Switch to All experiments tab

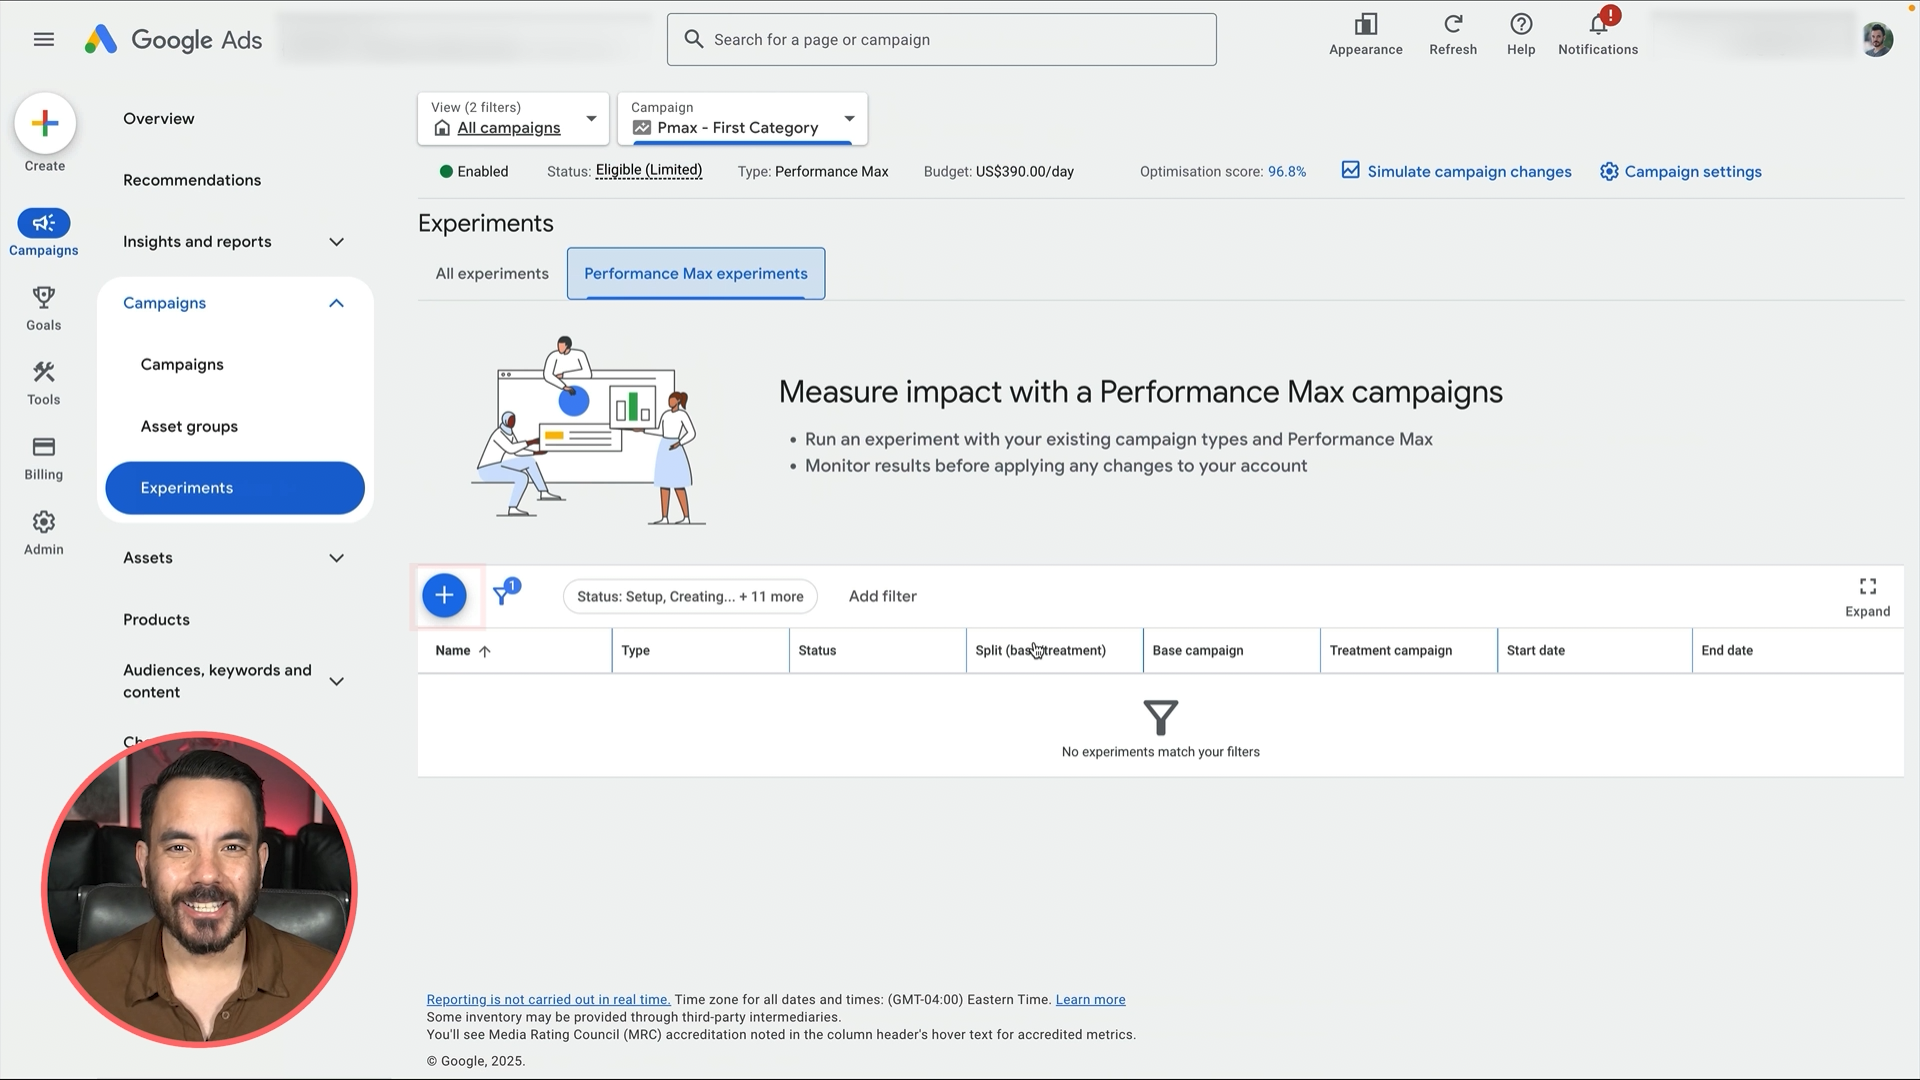pyautogui.click(x=492, y=274)
